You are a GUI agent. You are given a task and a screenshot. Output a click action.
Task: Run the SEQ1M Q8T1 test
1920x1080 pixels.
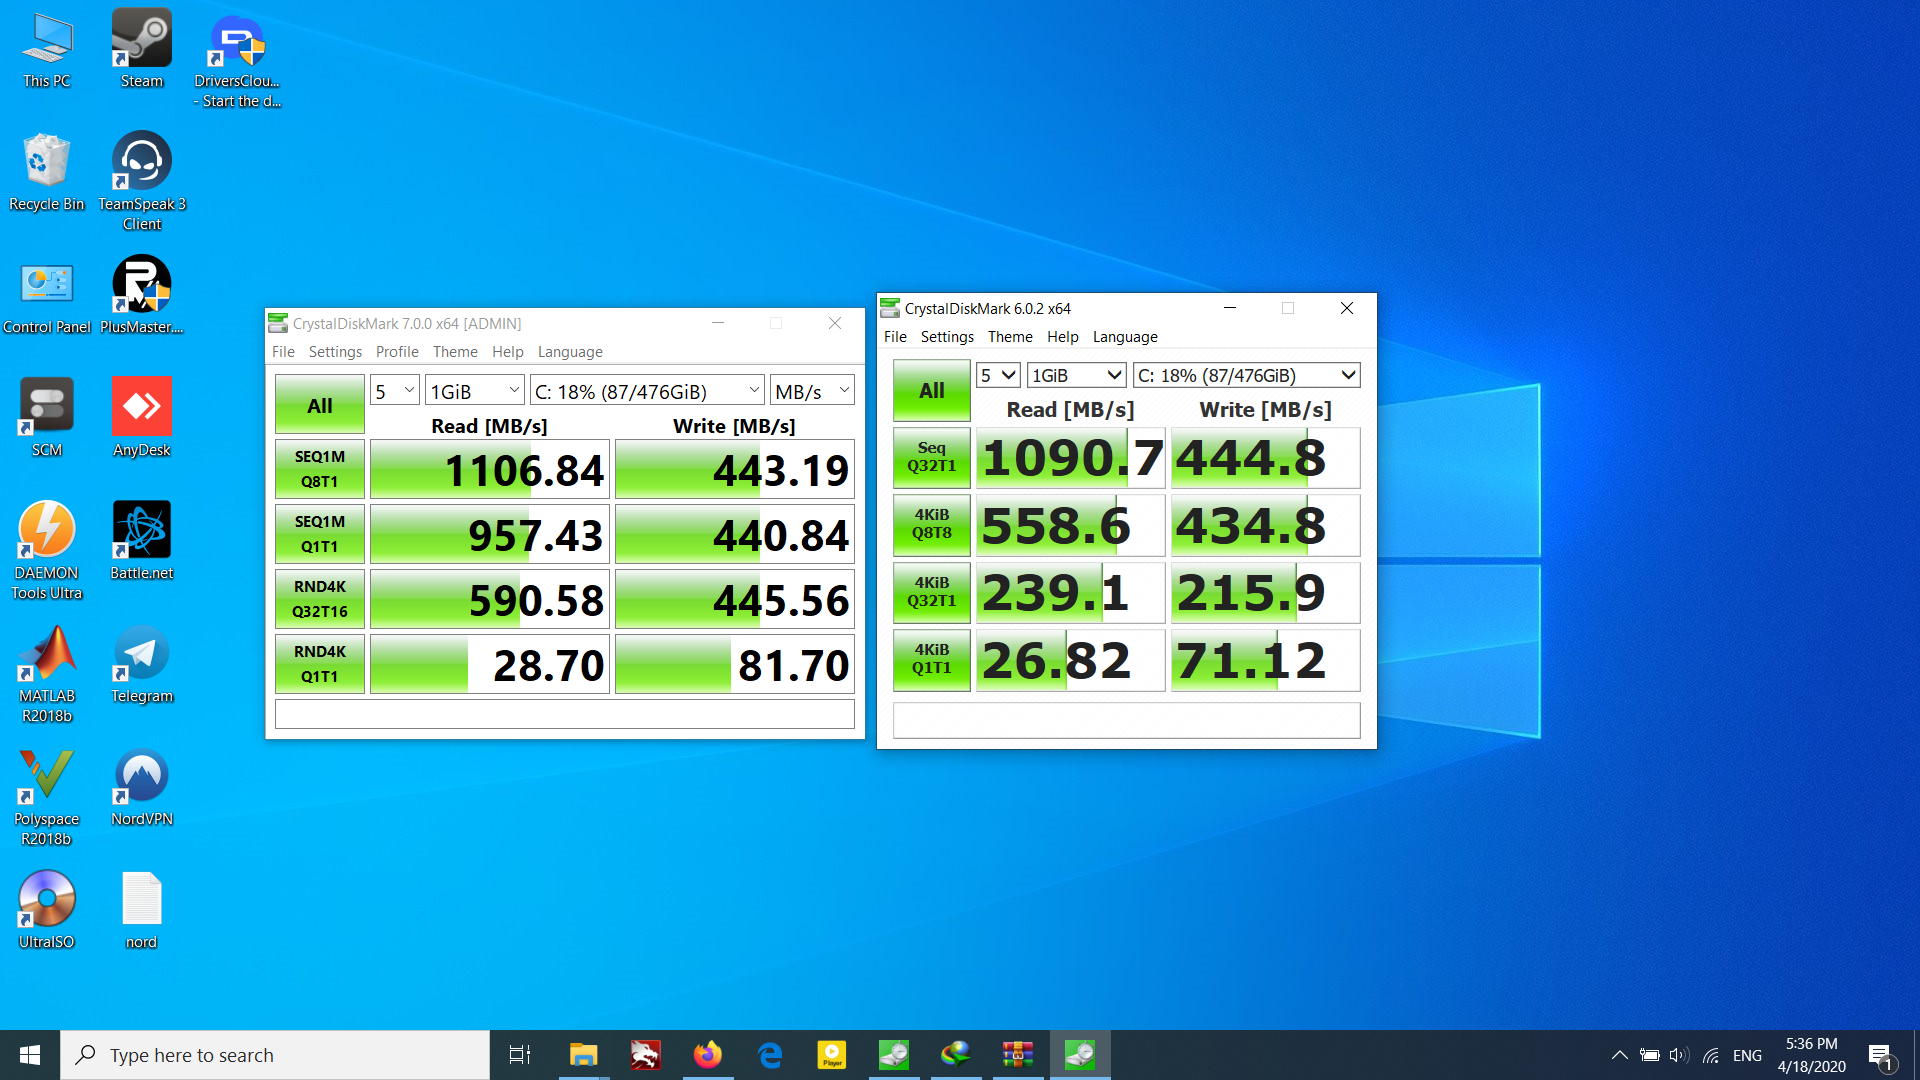point(320,469)
